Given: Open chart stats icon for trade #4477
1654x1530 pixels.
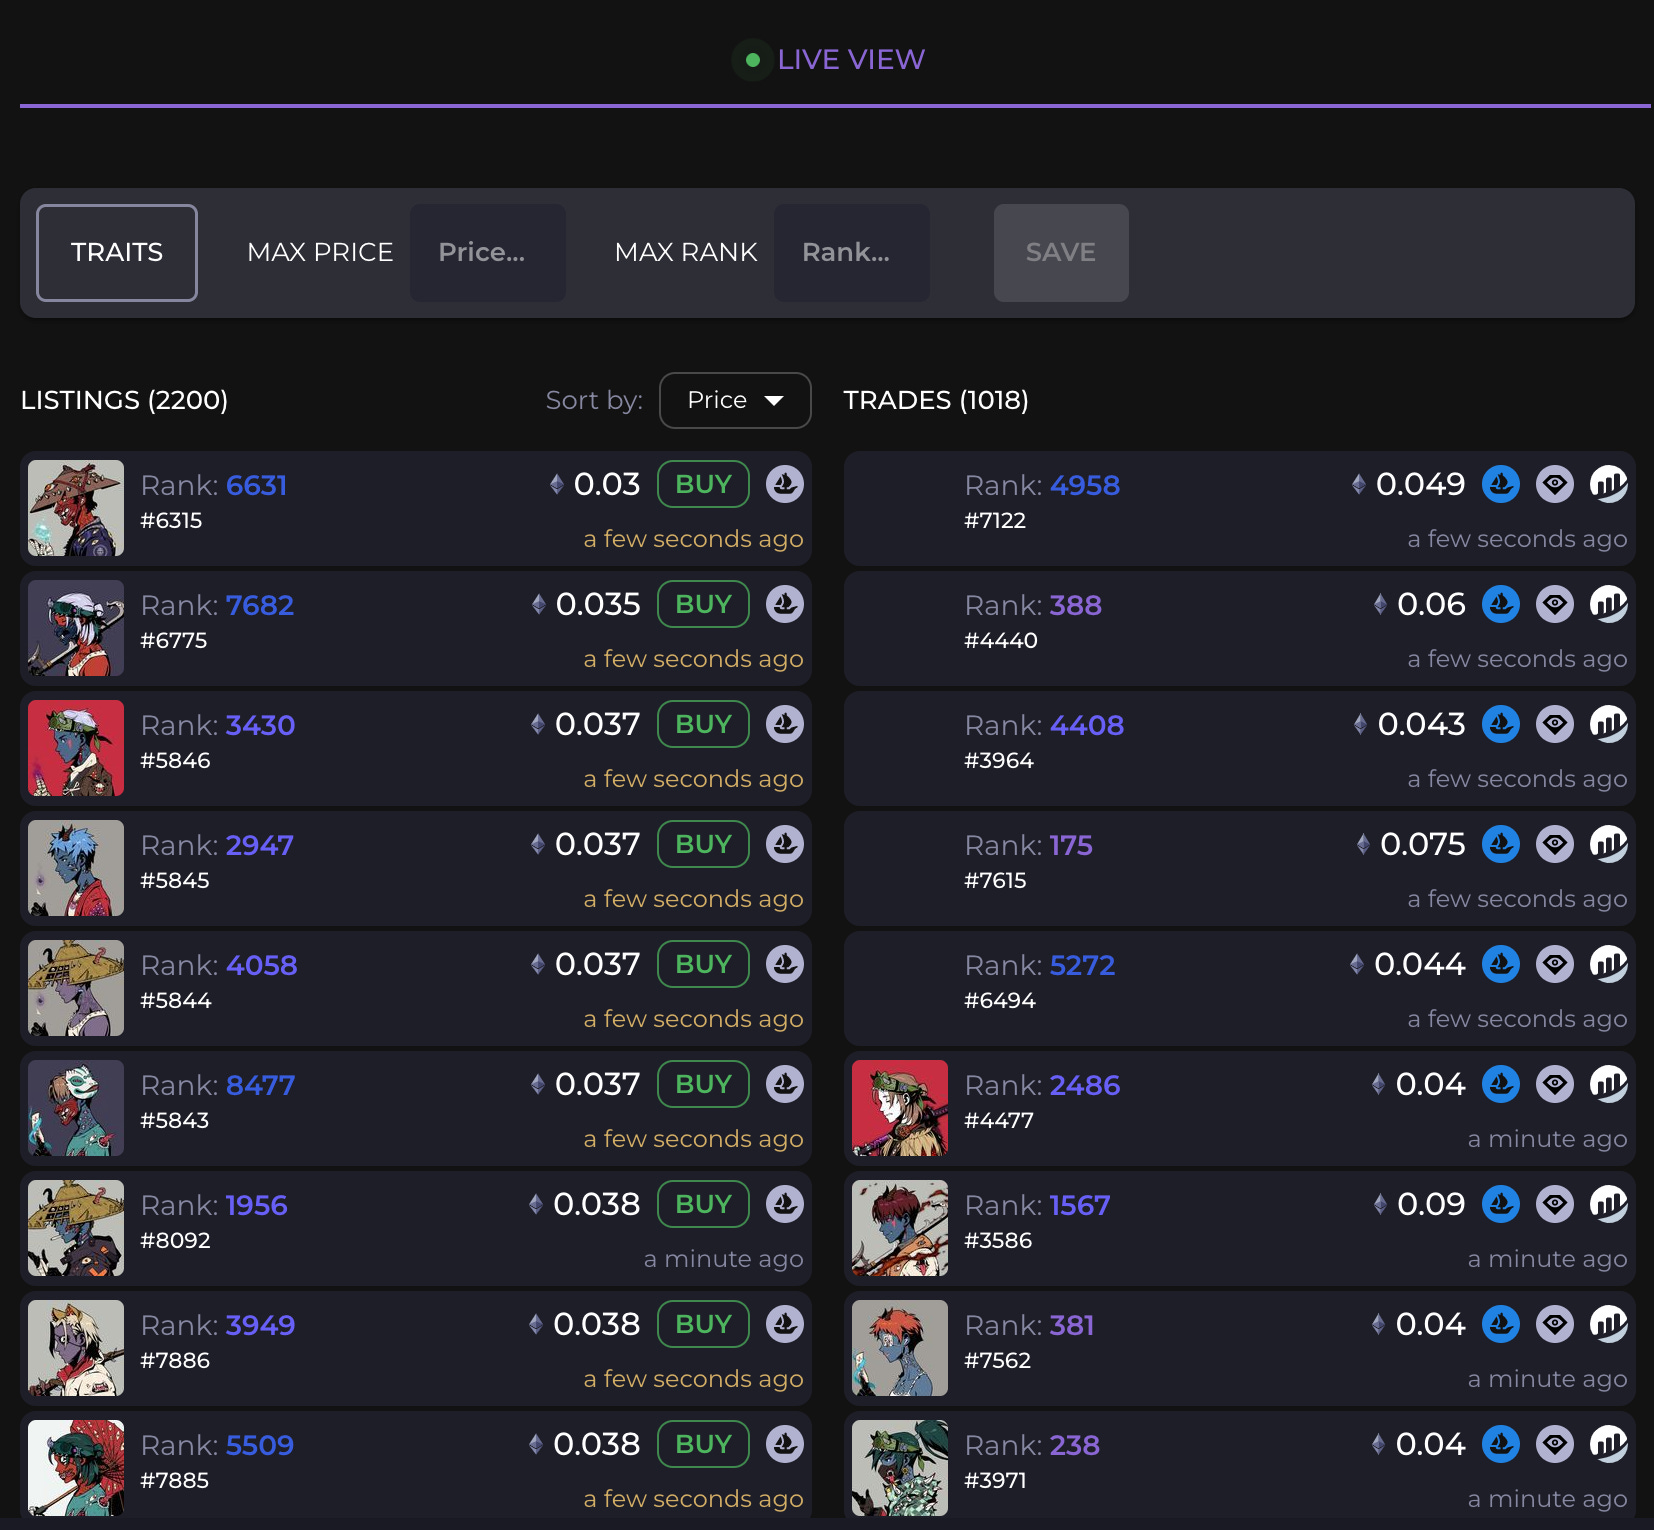Looking at the screenshot, I should [x=1609, y=1084].
